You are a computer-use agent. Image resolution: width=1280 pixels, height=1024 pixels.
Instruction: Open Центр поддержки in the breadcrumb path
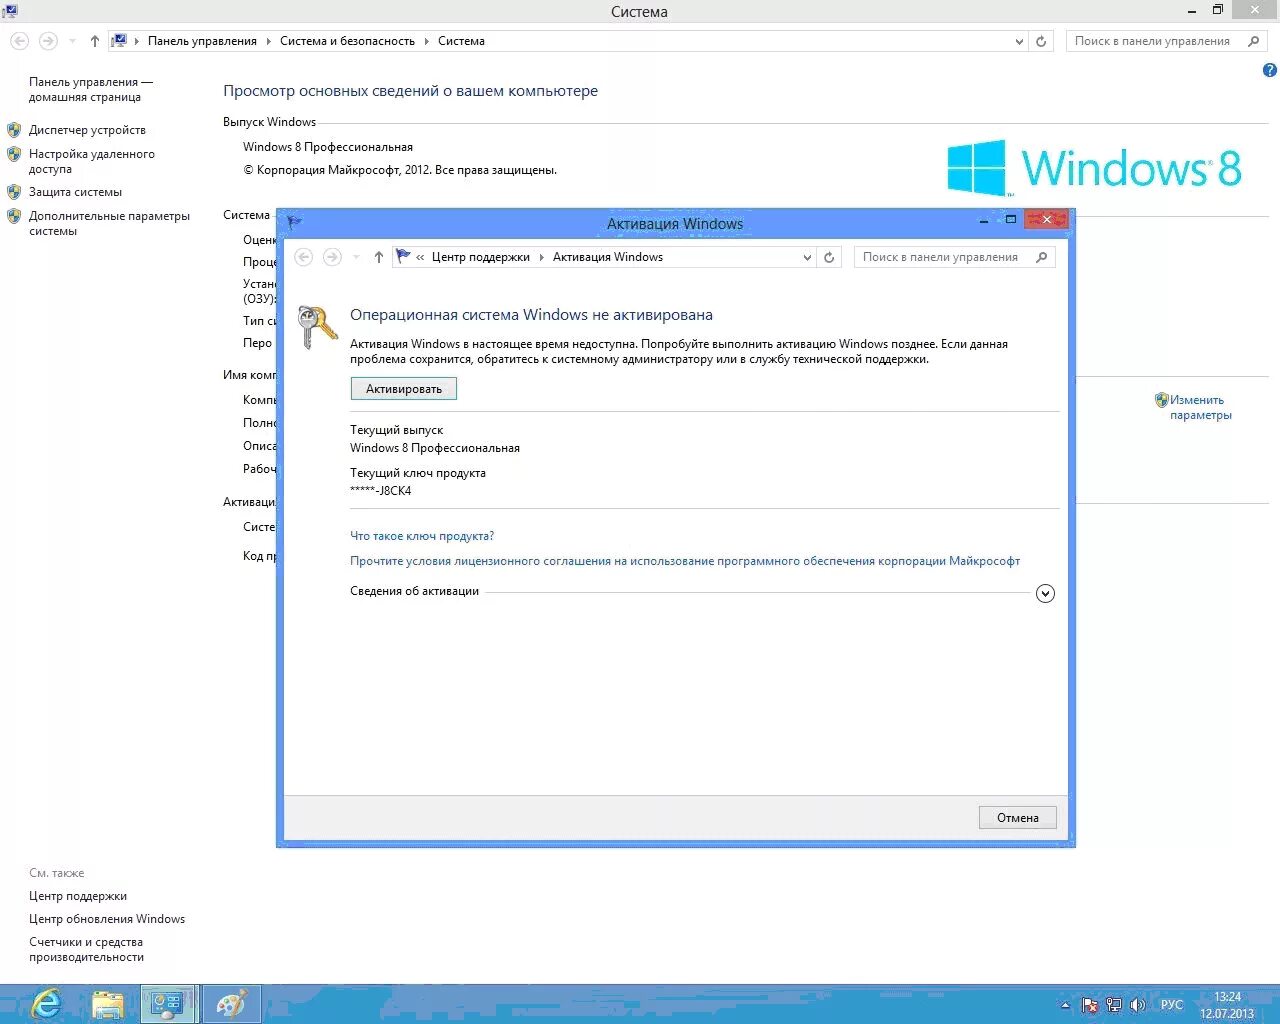(x=481, y=257)
